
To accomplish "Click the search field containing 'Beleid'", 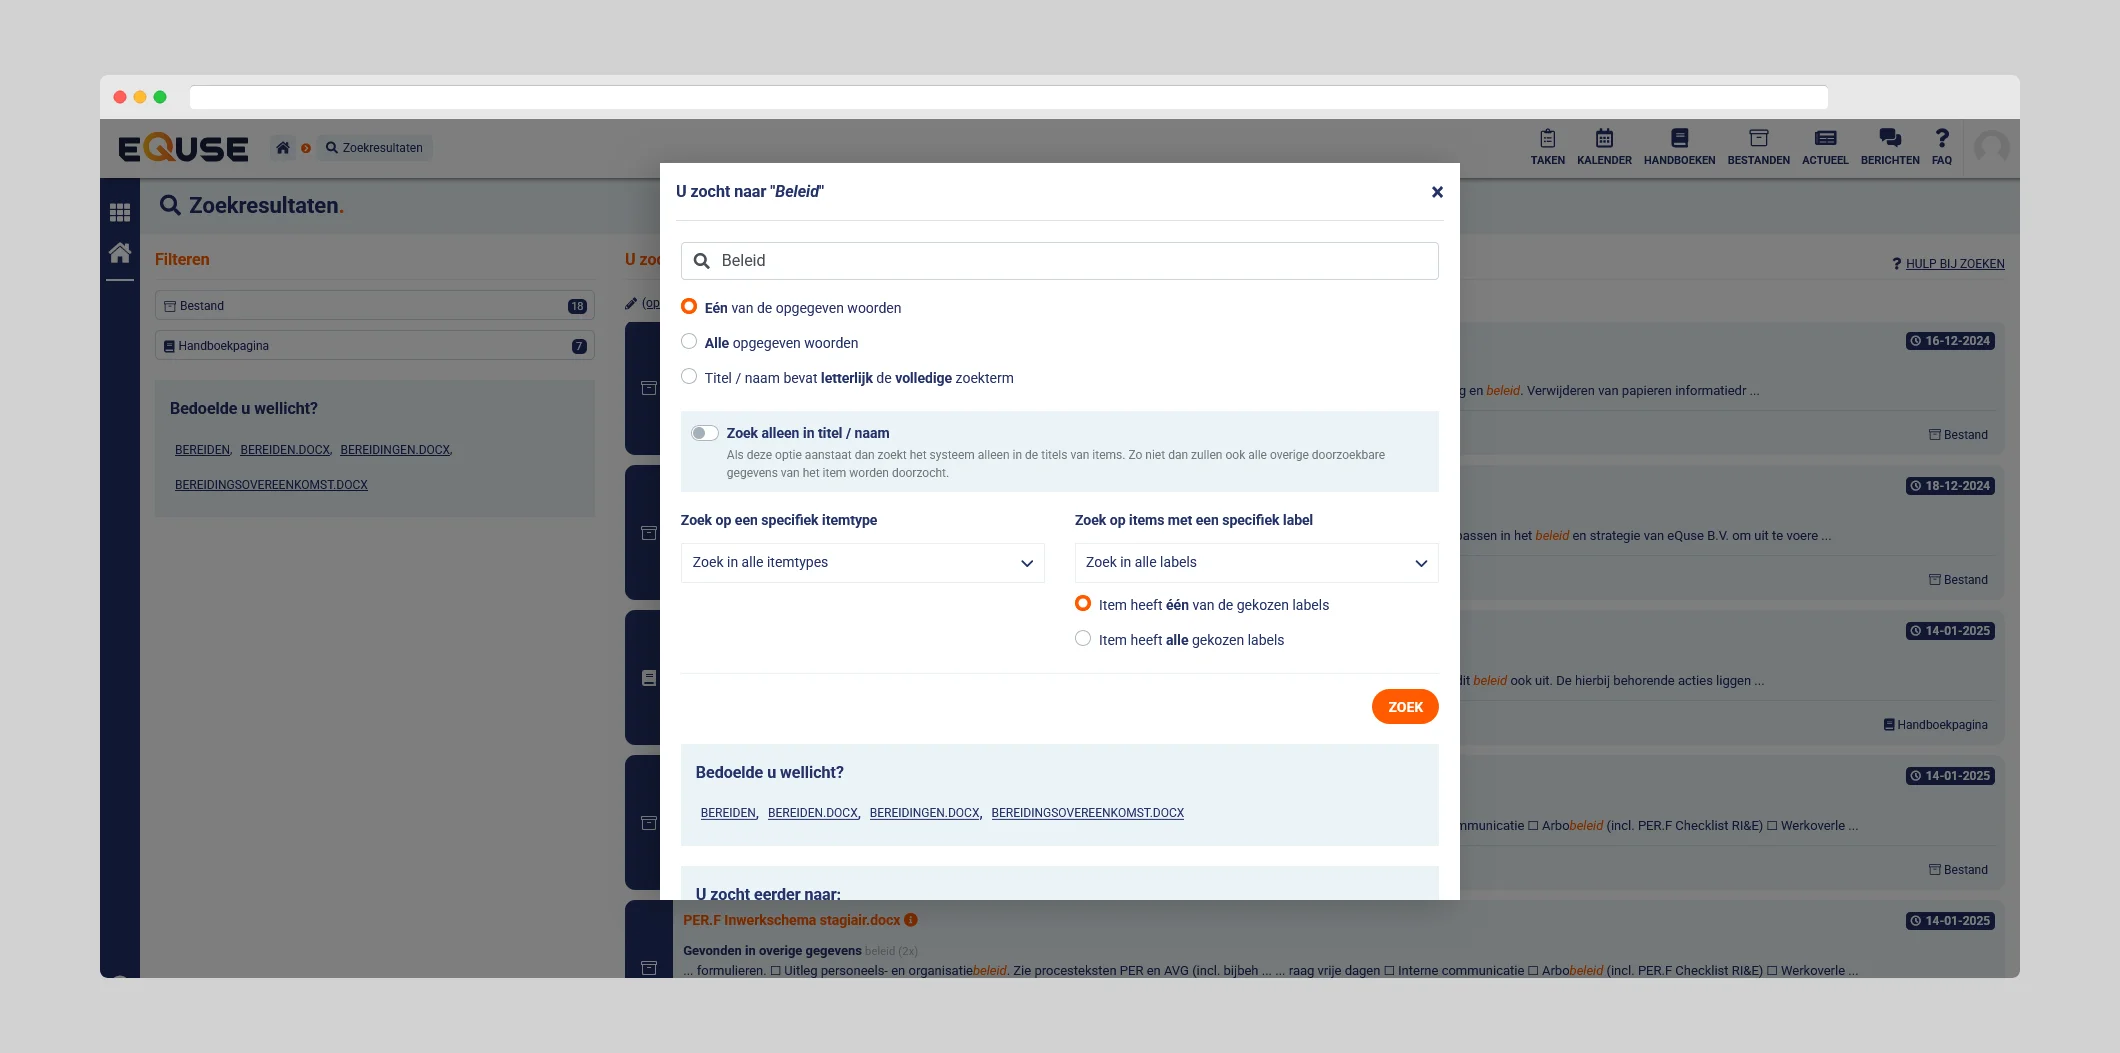I will tap(1060, 261).
